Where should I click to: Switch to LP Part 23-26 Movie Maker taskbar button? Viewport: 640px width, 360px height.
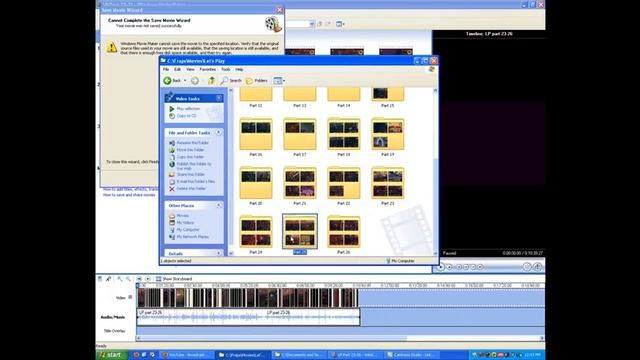[x=356, y=355]
